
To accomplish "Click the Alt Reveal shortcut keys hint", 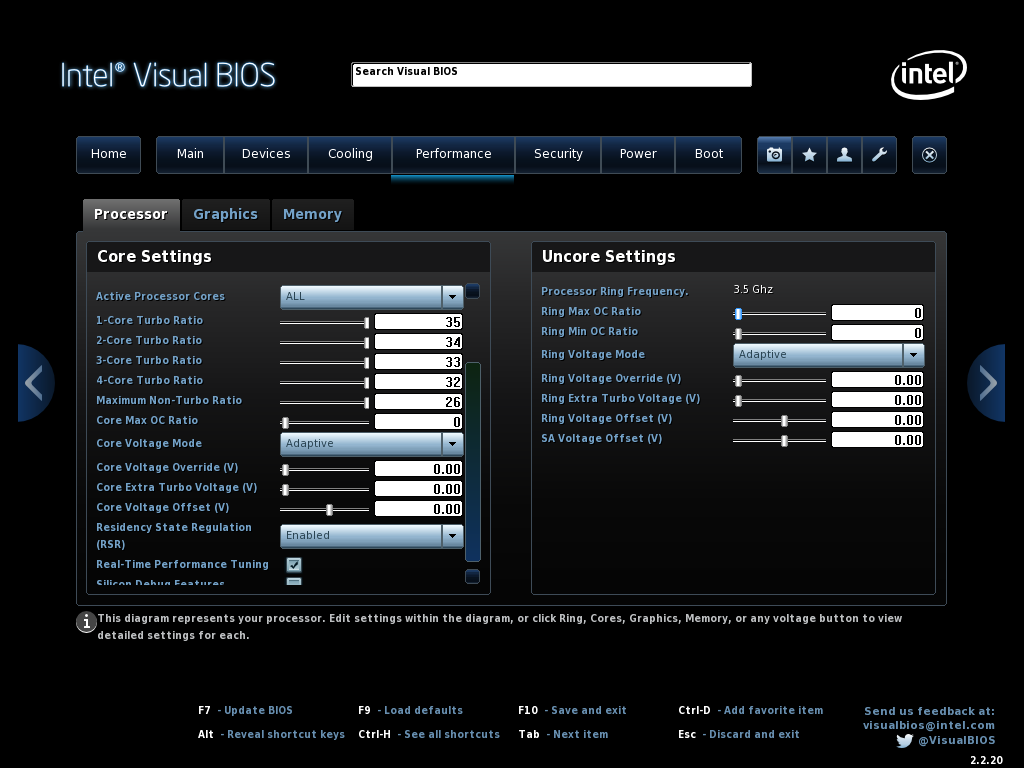I will tap(271, 735).
